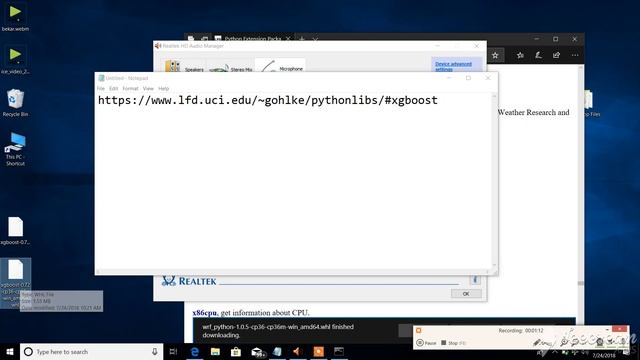Open Task View from the taskbar
640x360 pixels.
coord(173,351)
